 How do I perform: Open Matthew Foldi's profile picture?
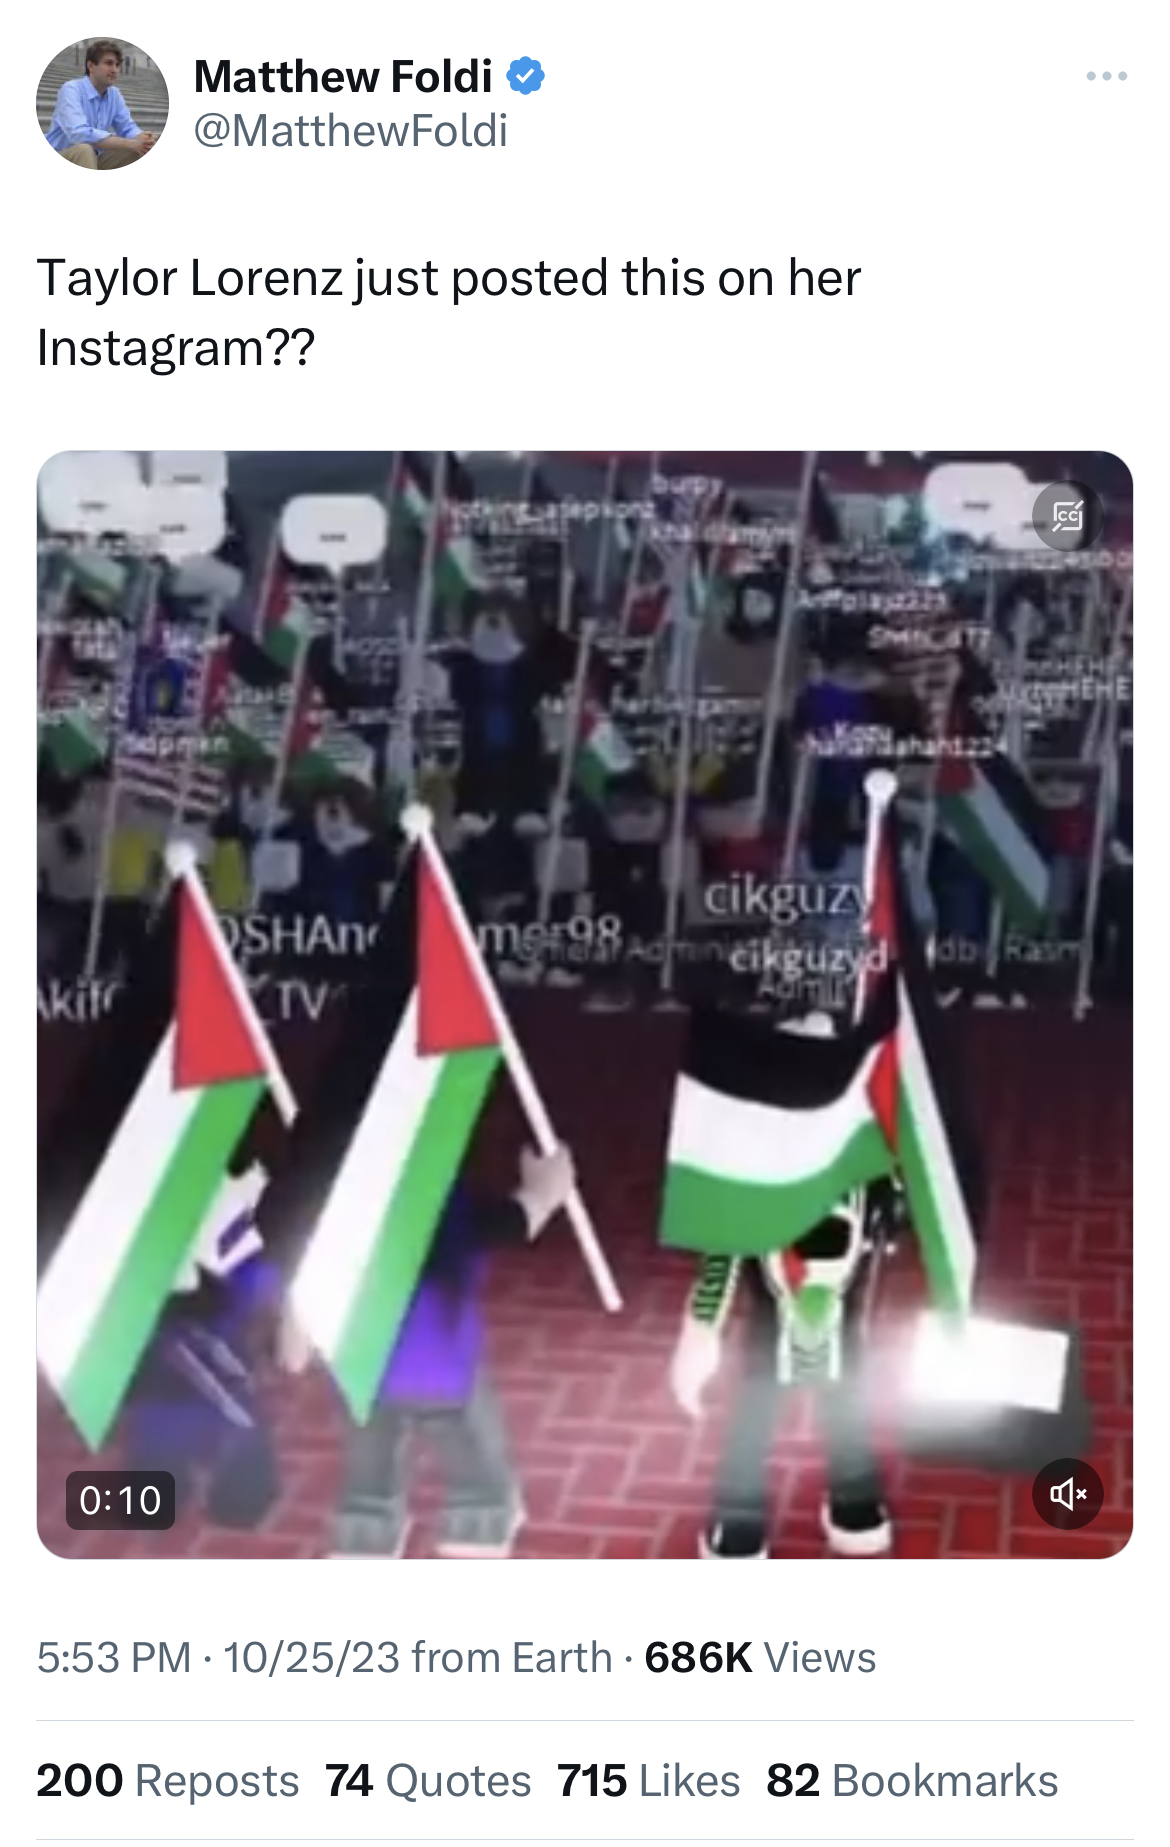[102, 103]
